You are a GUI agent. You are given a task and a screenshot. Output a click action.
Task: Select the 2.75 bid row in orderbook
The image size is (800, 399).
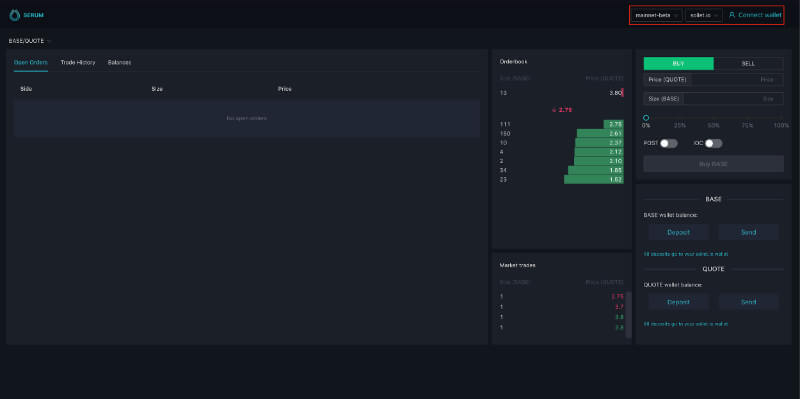(561, 124)
